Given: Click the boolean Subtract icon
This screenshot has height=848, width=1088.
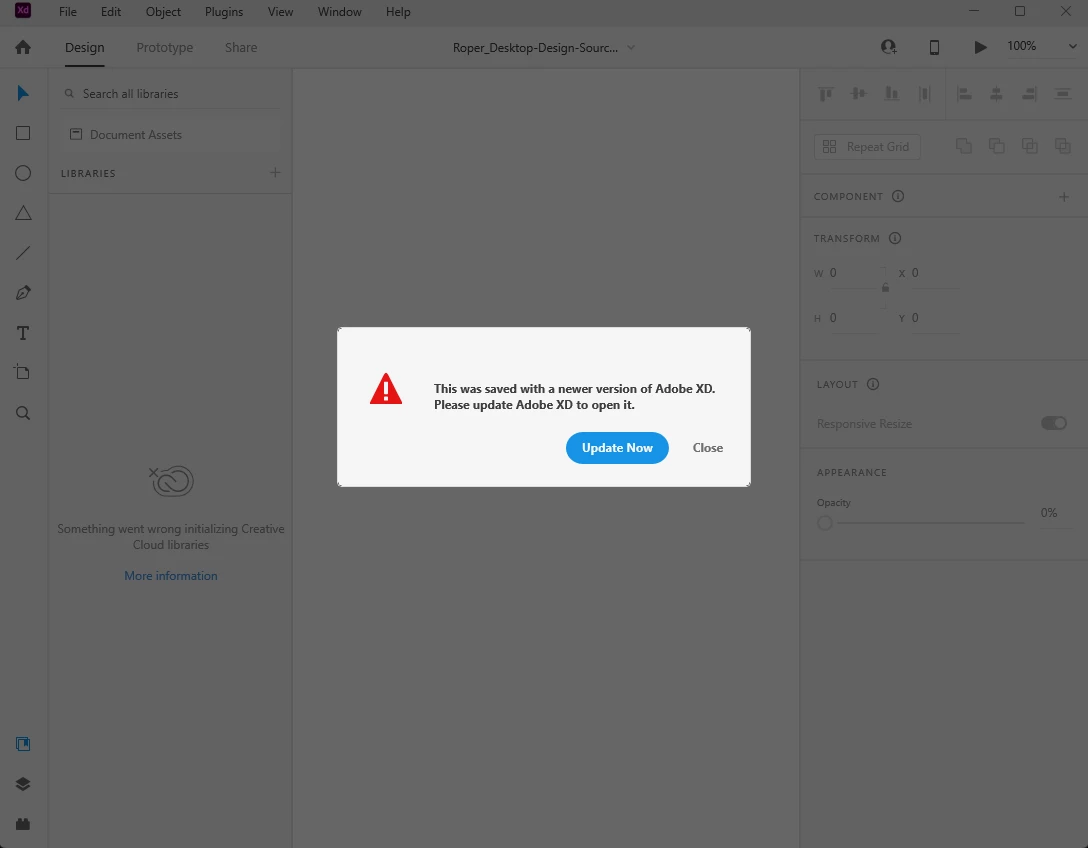Looking at the screenshot, I should click(x=996, y=146).
